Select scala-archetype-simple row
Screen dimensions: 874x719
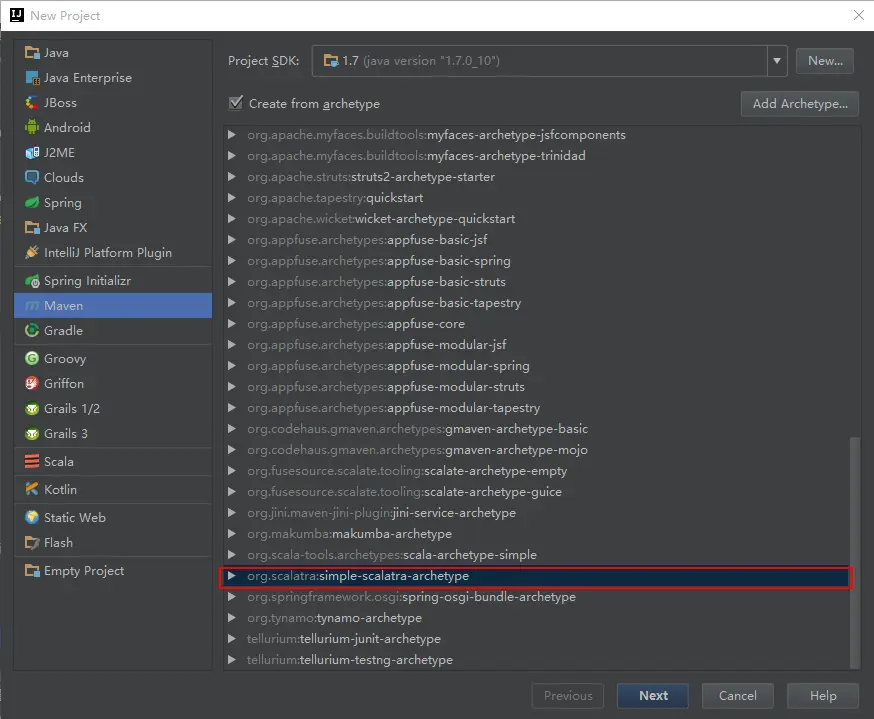(537, 555)
